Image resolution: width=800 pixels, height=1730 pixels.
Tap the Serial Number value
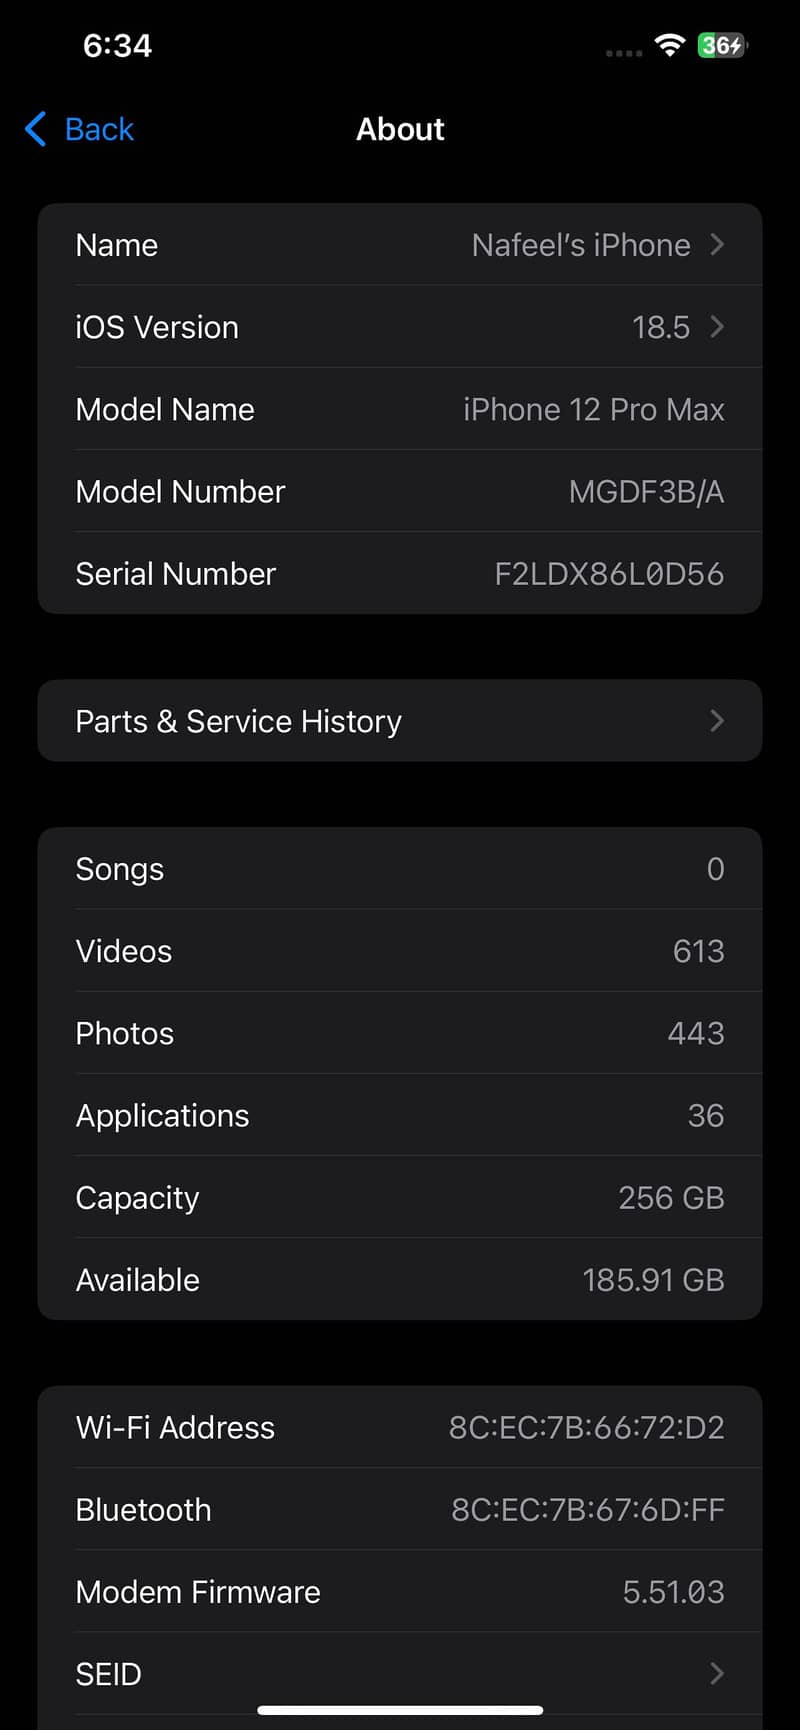[609, 574]
